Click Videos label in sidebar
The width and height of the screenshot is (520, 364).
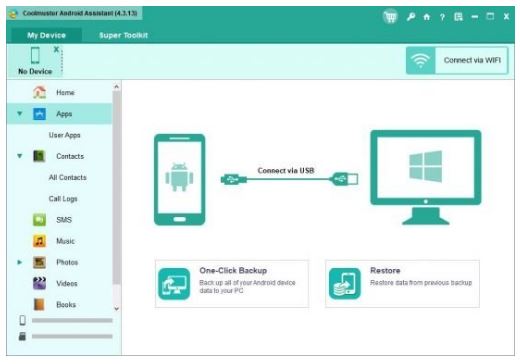(x=67, y=284)
